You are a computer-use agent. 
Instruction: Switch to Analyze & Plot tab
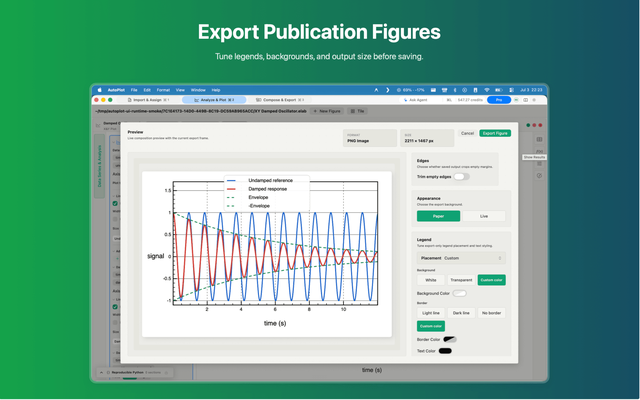[x=214, y=100]
